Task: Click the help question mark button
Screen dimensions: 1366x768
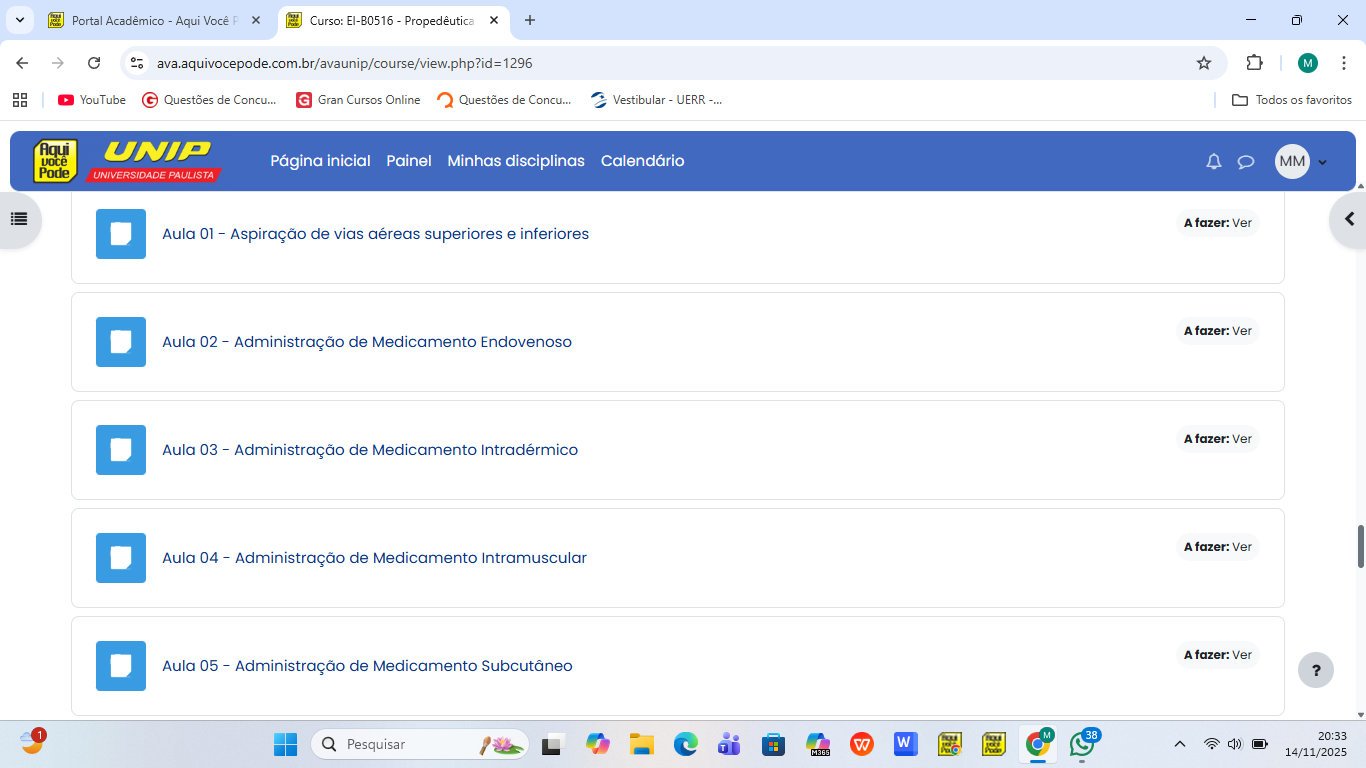Action: pos(1316,670)
